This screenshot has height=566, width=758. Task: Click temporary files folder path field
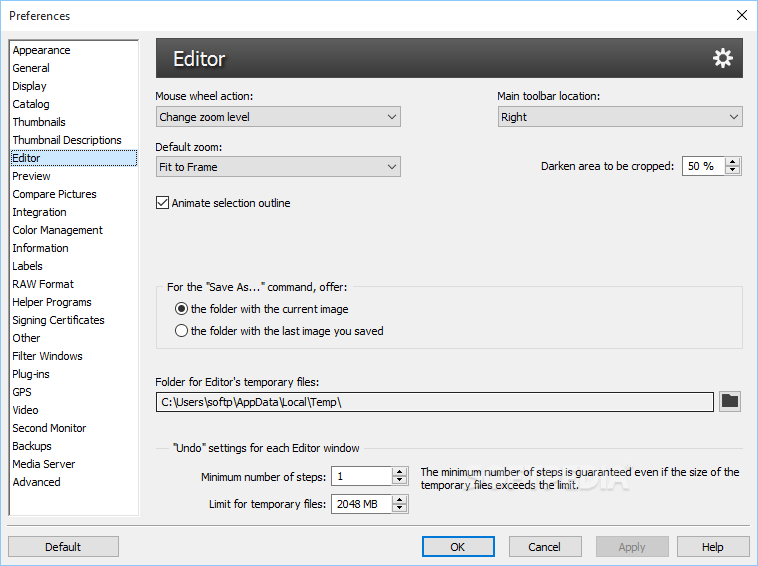435,402
